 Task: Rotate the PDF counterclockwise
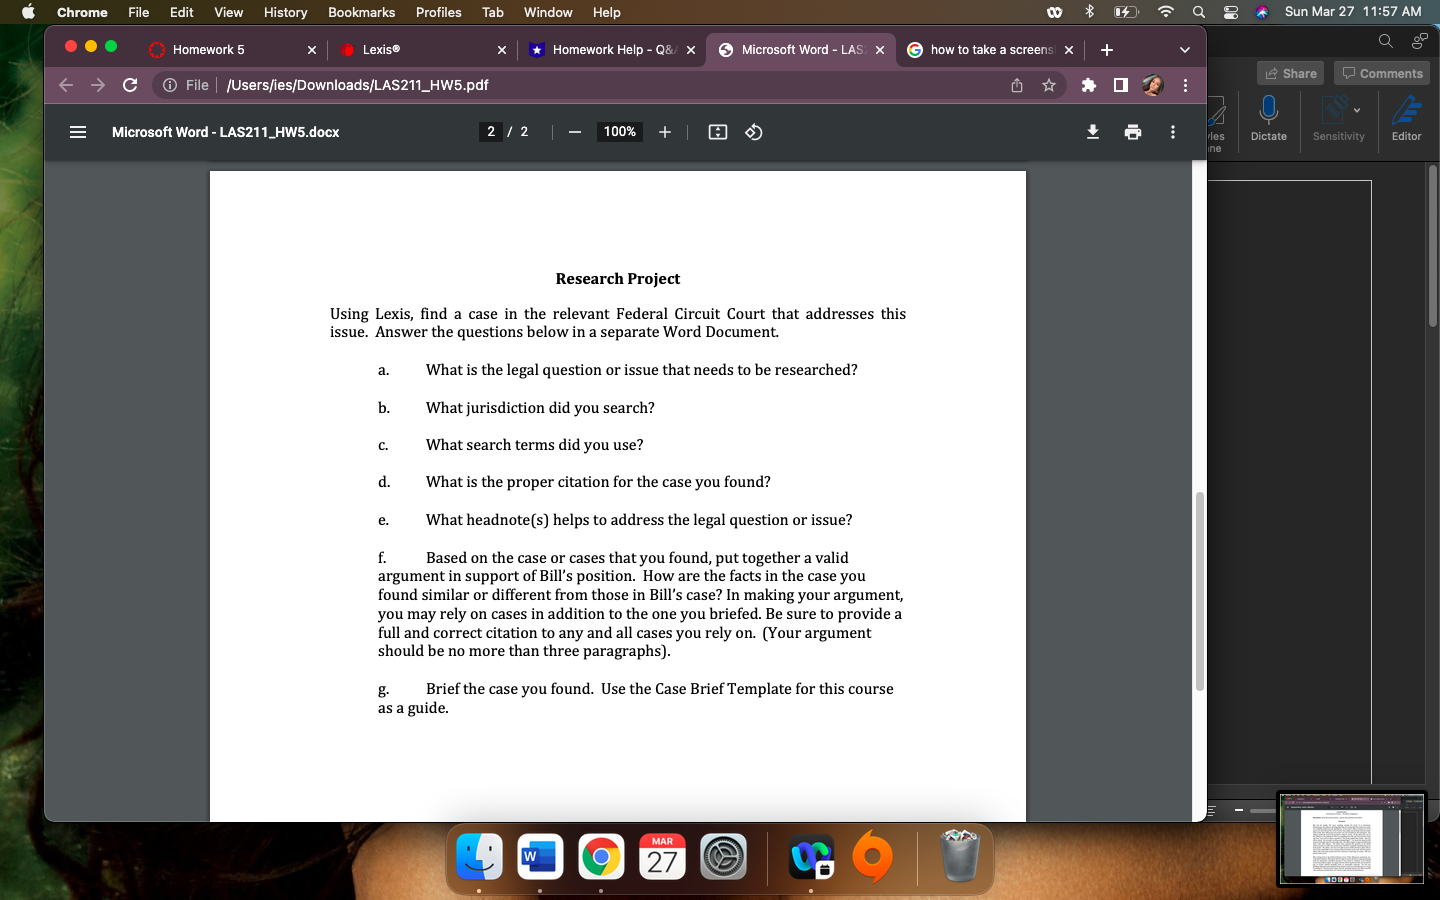tap(753, 131)
